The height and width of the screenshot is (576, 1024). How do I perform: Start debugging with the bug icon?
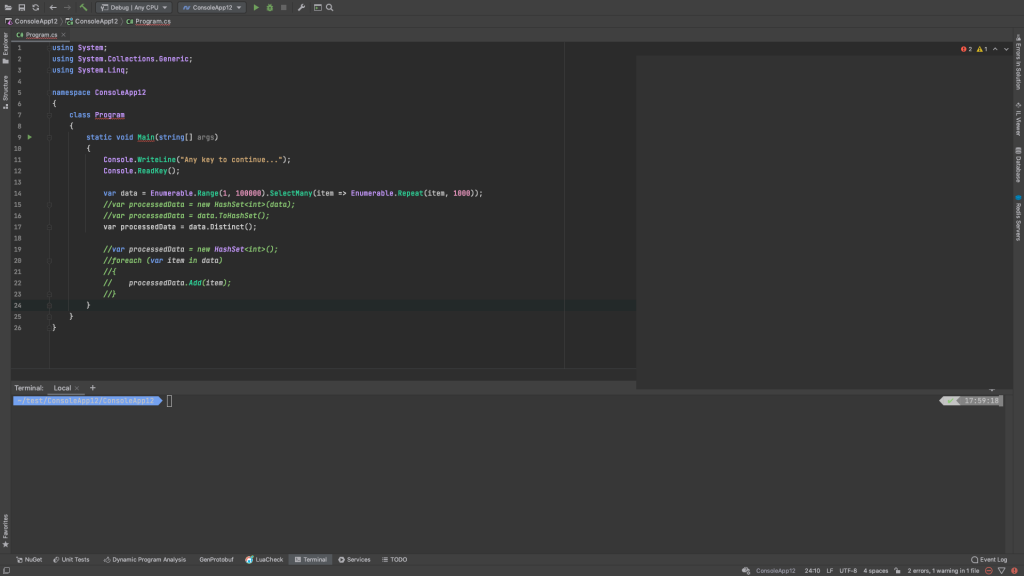pos(270,8)
